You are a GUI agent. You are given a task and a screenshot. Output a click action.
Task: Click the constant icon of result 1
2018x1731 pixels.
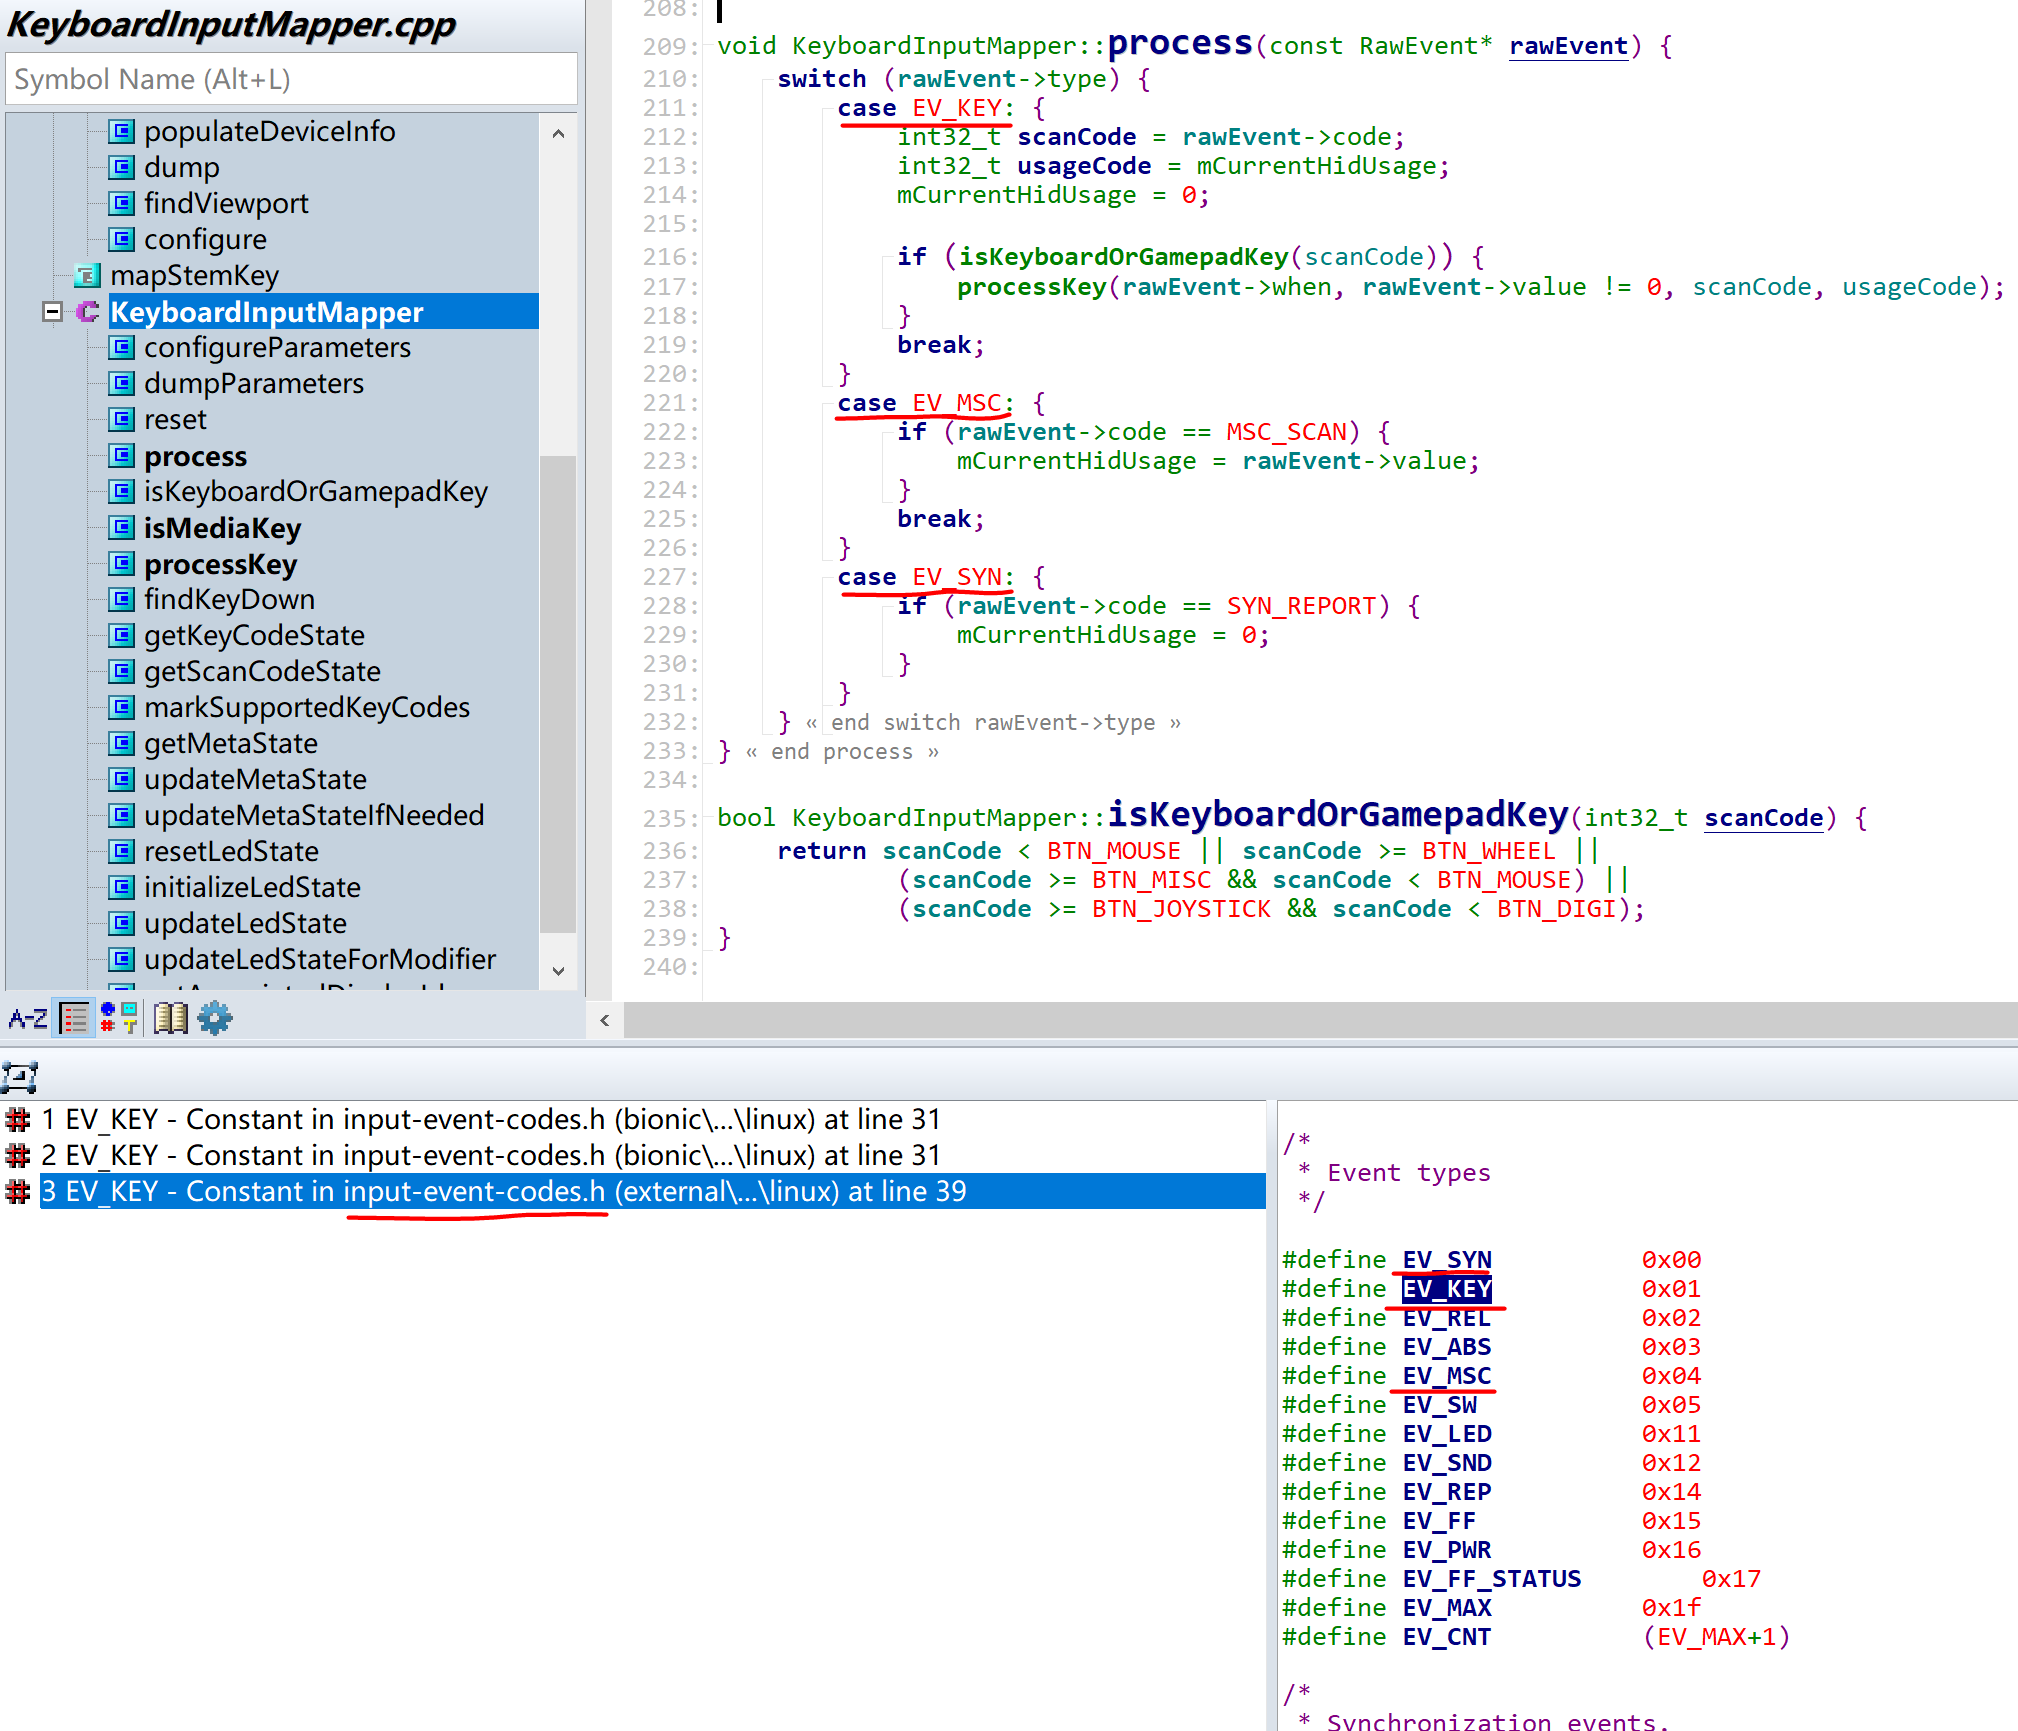18,1119
